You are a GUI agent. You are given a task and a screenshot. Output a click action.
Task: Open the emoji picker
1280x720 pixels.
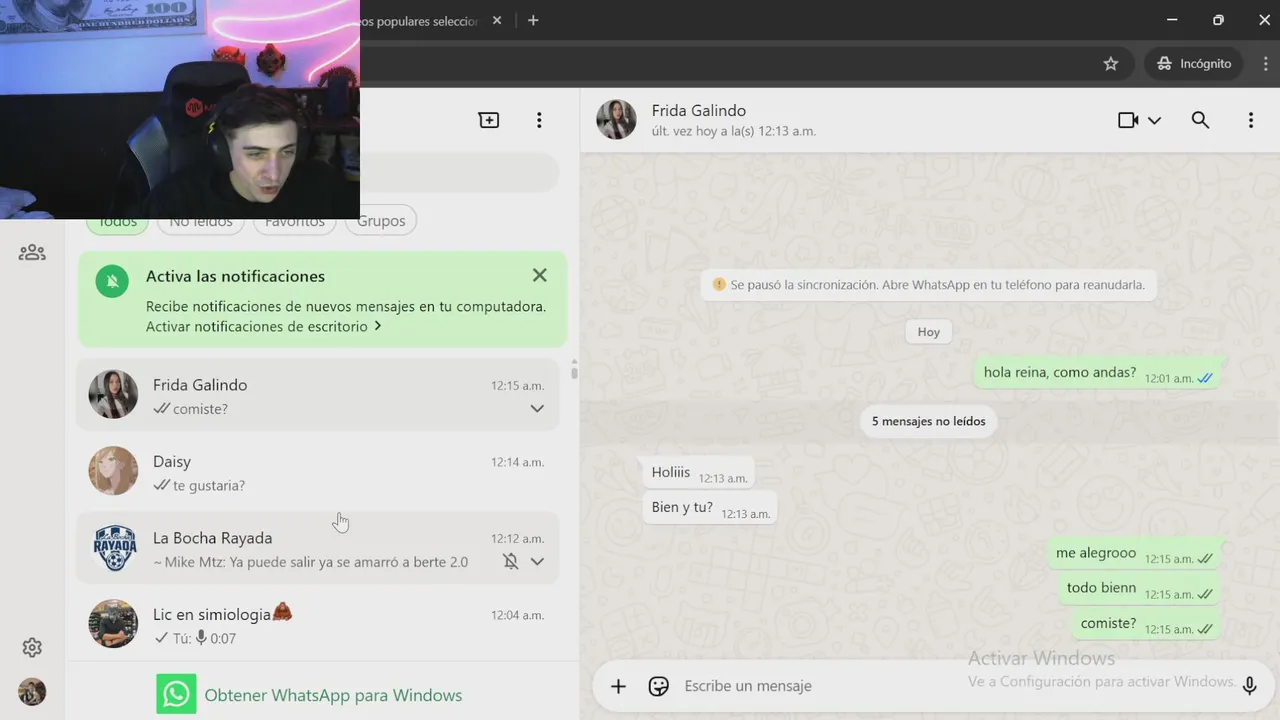[x=658, y=686]
